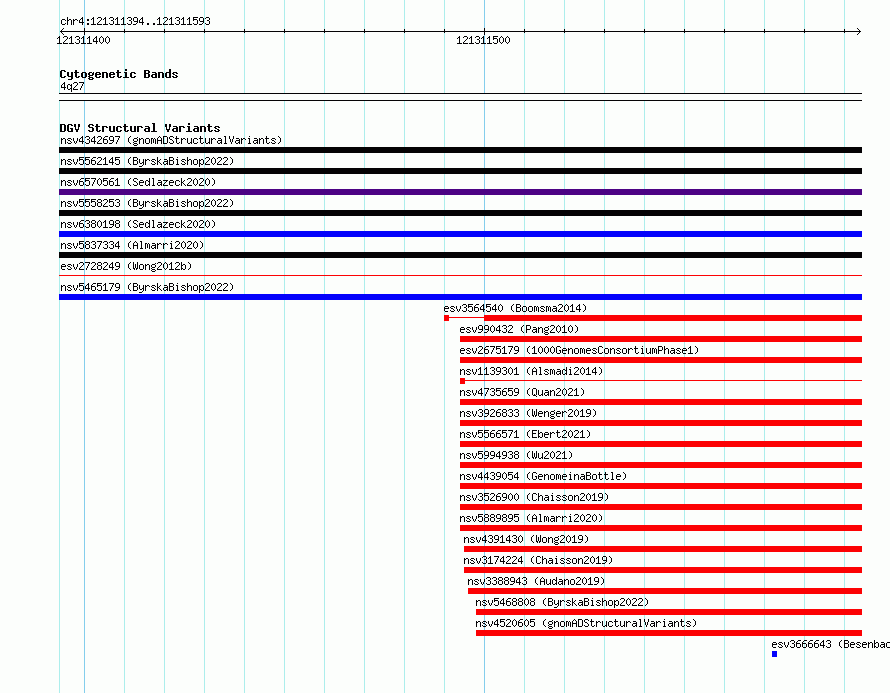This screenshot has width=890, height=693.
Task: Click nsv5465179 (ByrskaBishop2022) label
Action: click(x=147, y=287)
